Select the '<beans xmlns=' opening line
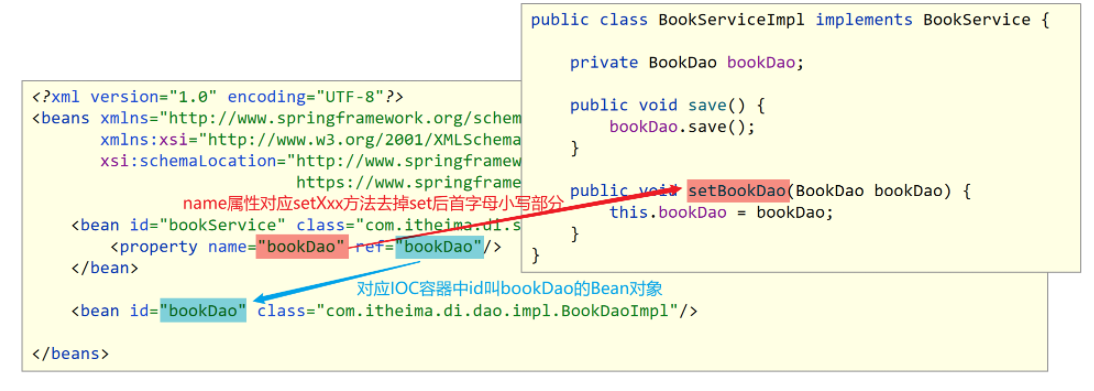This screenshot has width=1094, height=391. click(x=276, y=118)
